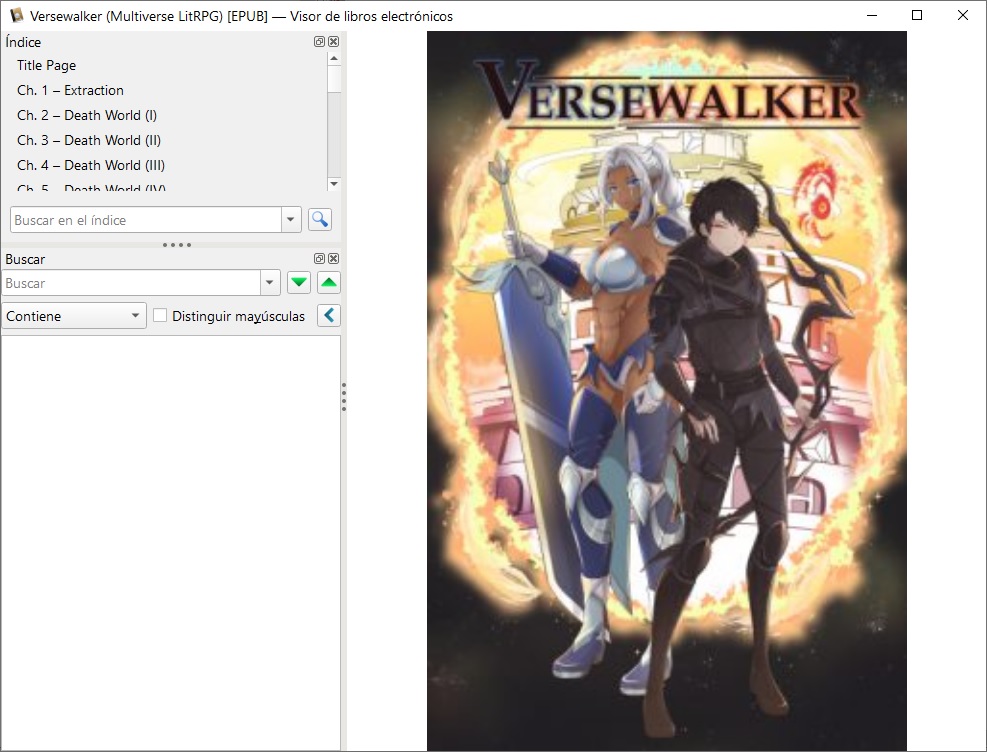Open the Contiene search mode dropdown
The height and width of the screenshot is (752, 987).
point(74,316)
